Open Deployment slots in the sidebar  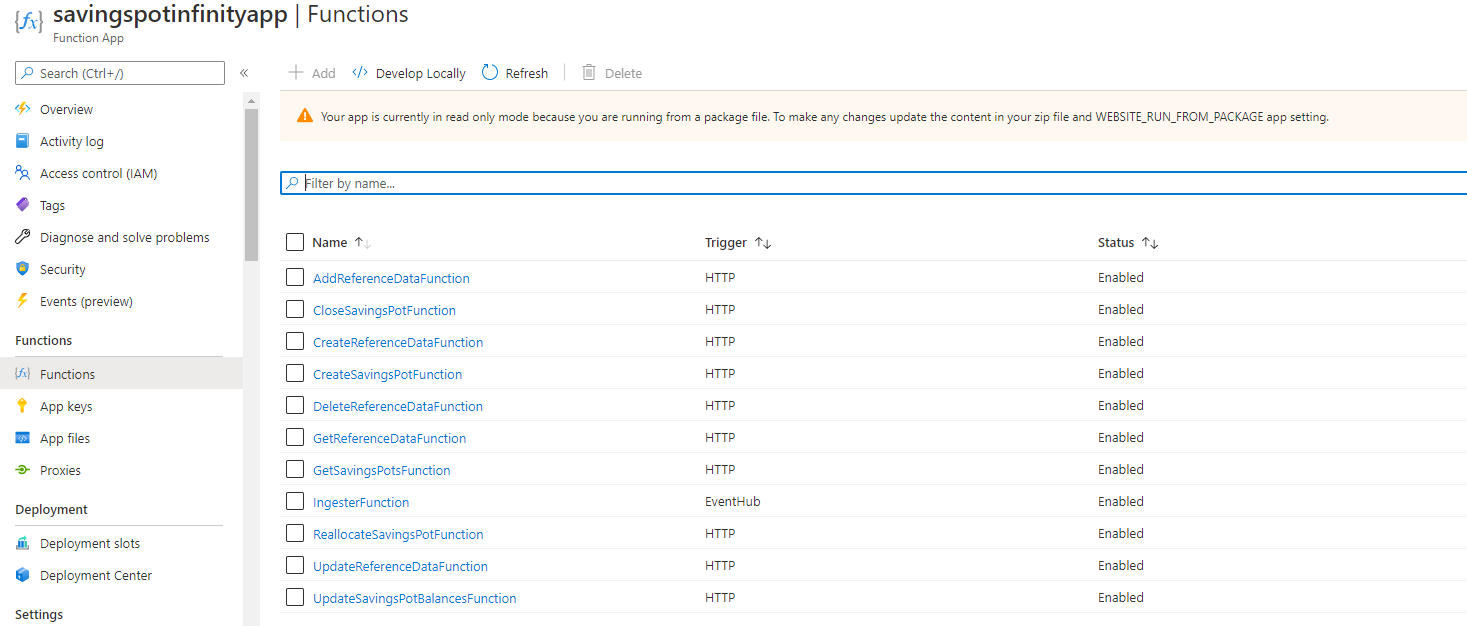[x=89, y=543]
